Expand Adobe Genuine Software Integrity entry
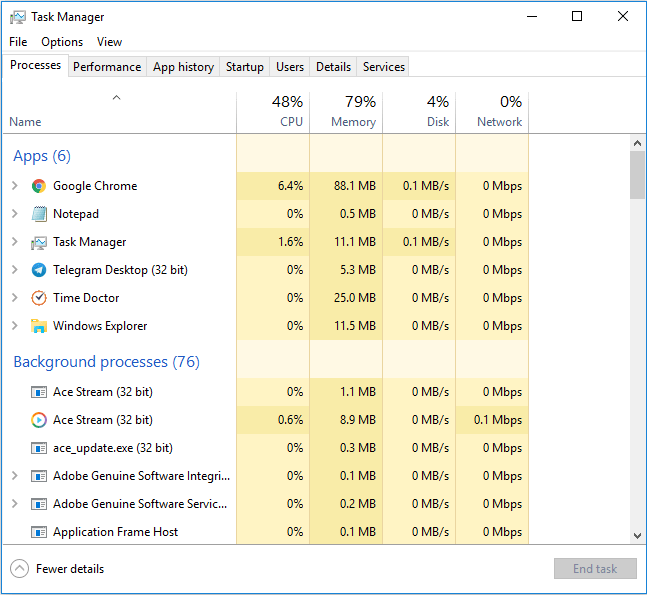The width and height of the screenshot is (647, 595). pos(15,476)
